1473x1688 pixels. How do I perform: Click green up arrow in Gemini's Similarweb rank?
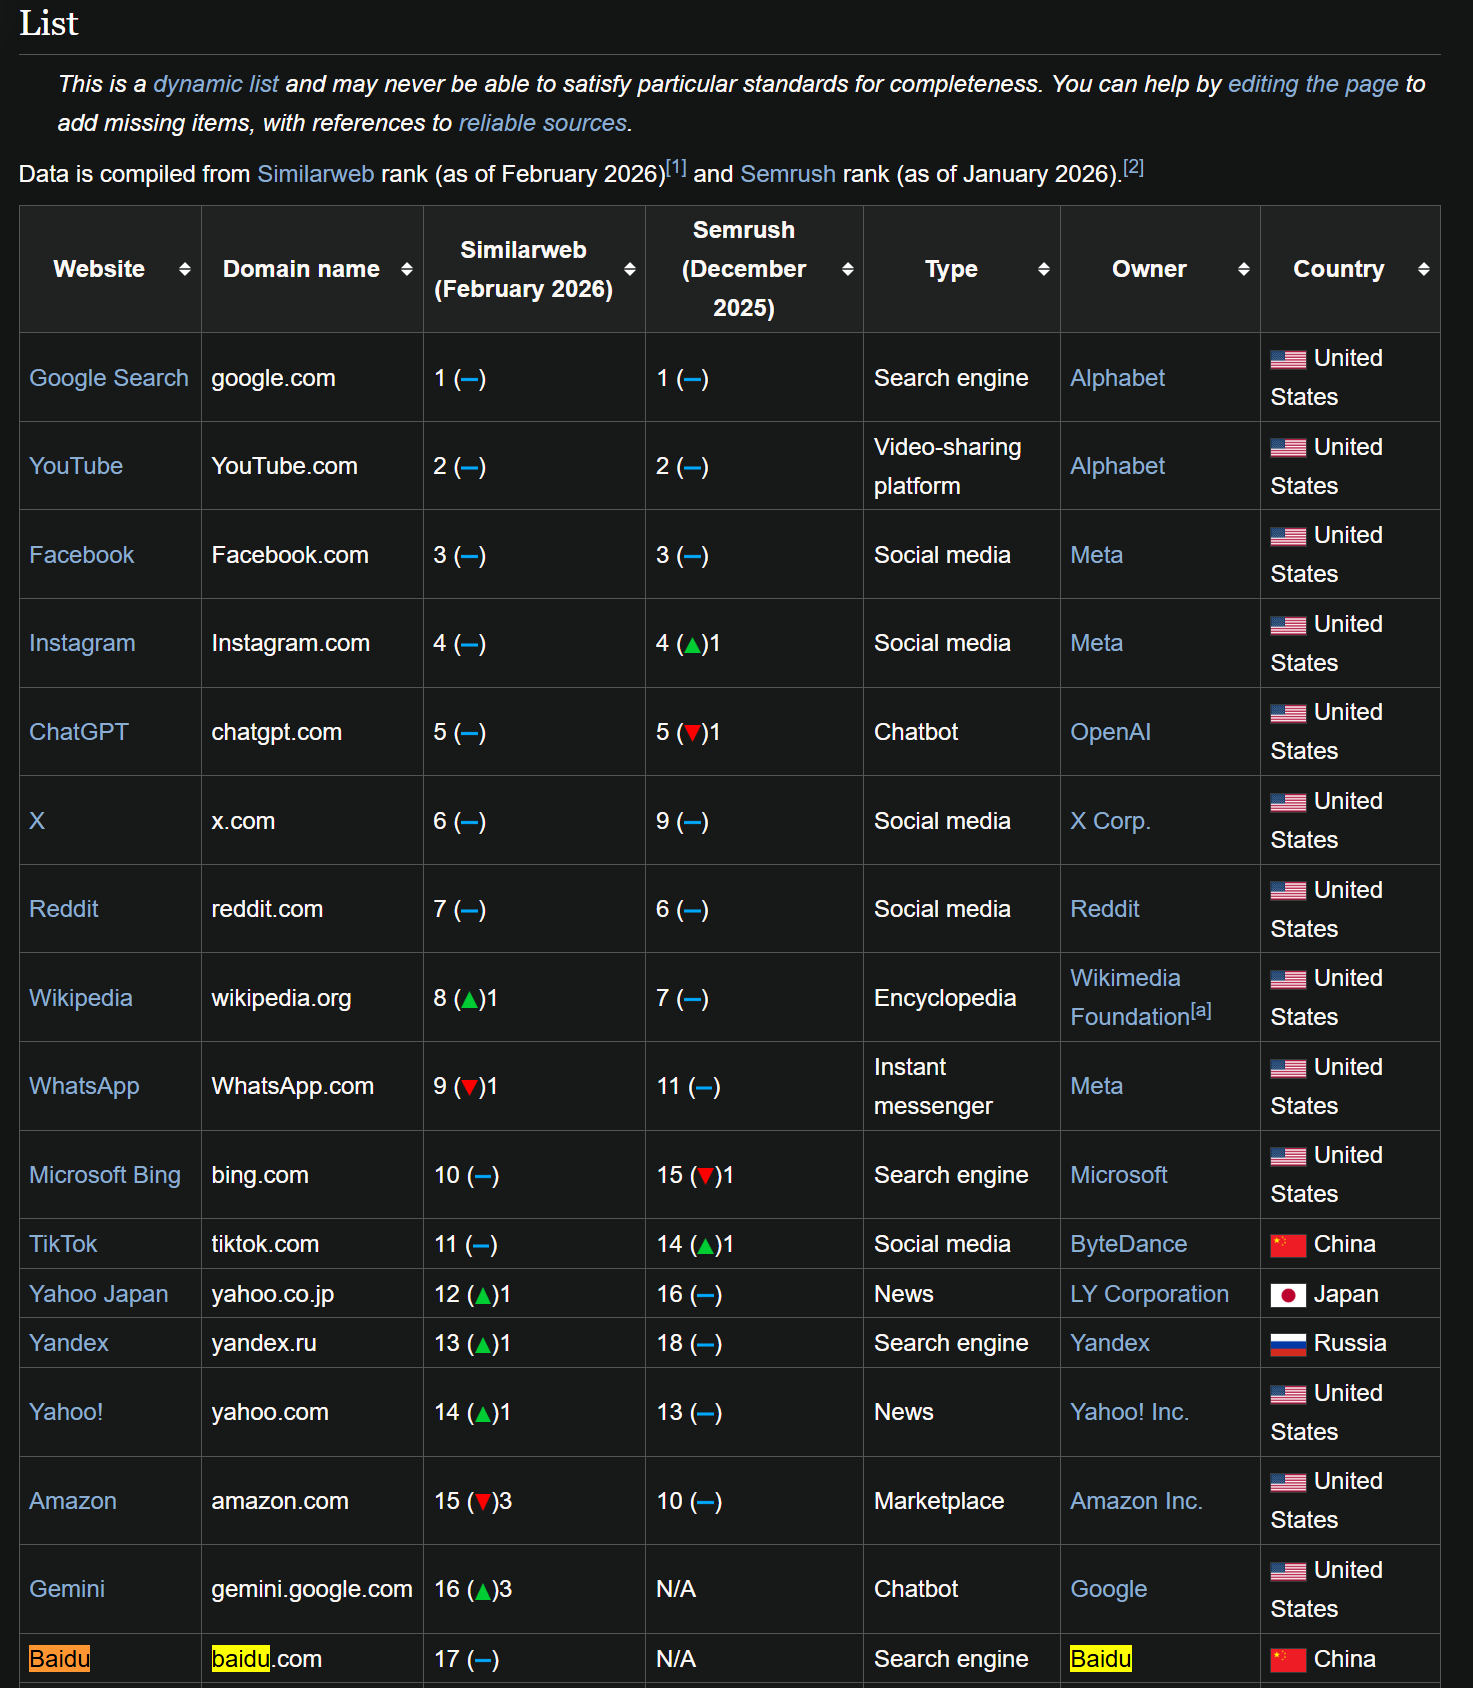click(483, 1591)
